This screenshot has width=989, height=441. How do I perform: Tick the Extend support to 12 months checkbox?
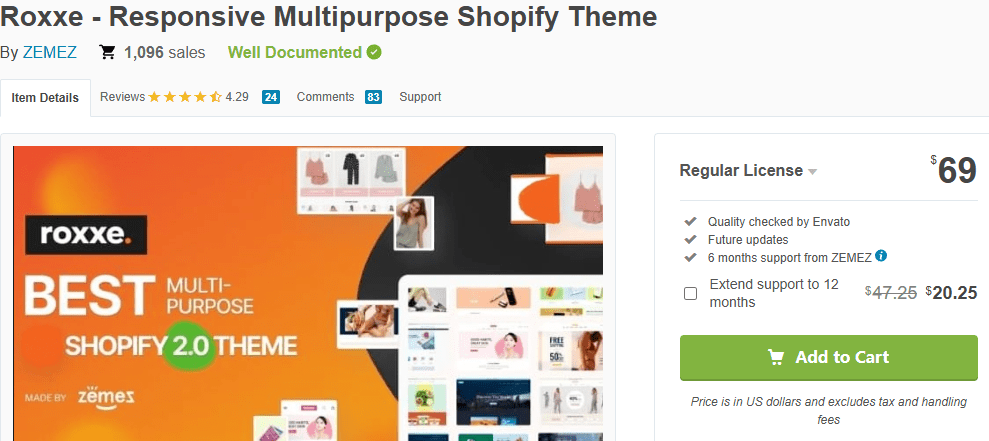[x=691, y=293]
